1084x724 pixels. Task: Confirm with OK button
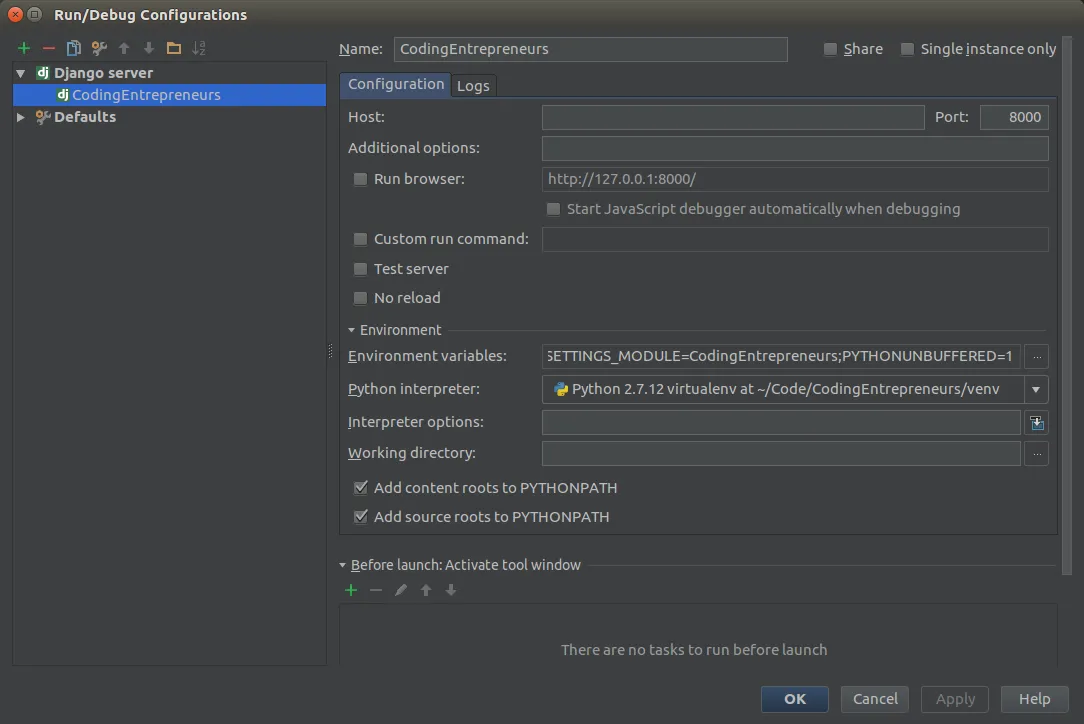[794, 699]
